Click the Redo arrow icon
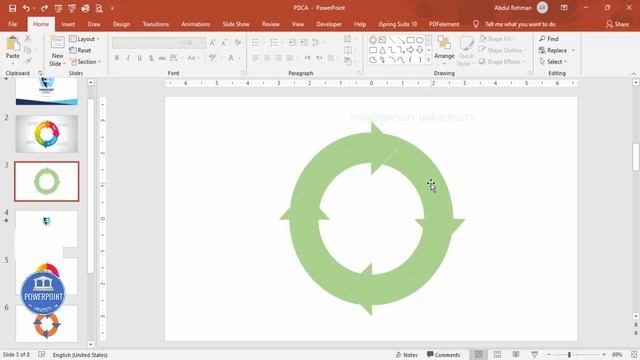640x360 pixels. (x=44, y=8)
